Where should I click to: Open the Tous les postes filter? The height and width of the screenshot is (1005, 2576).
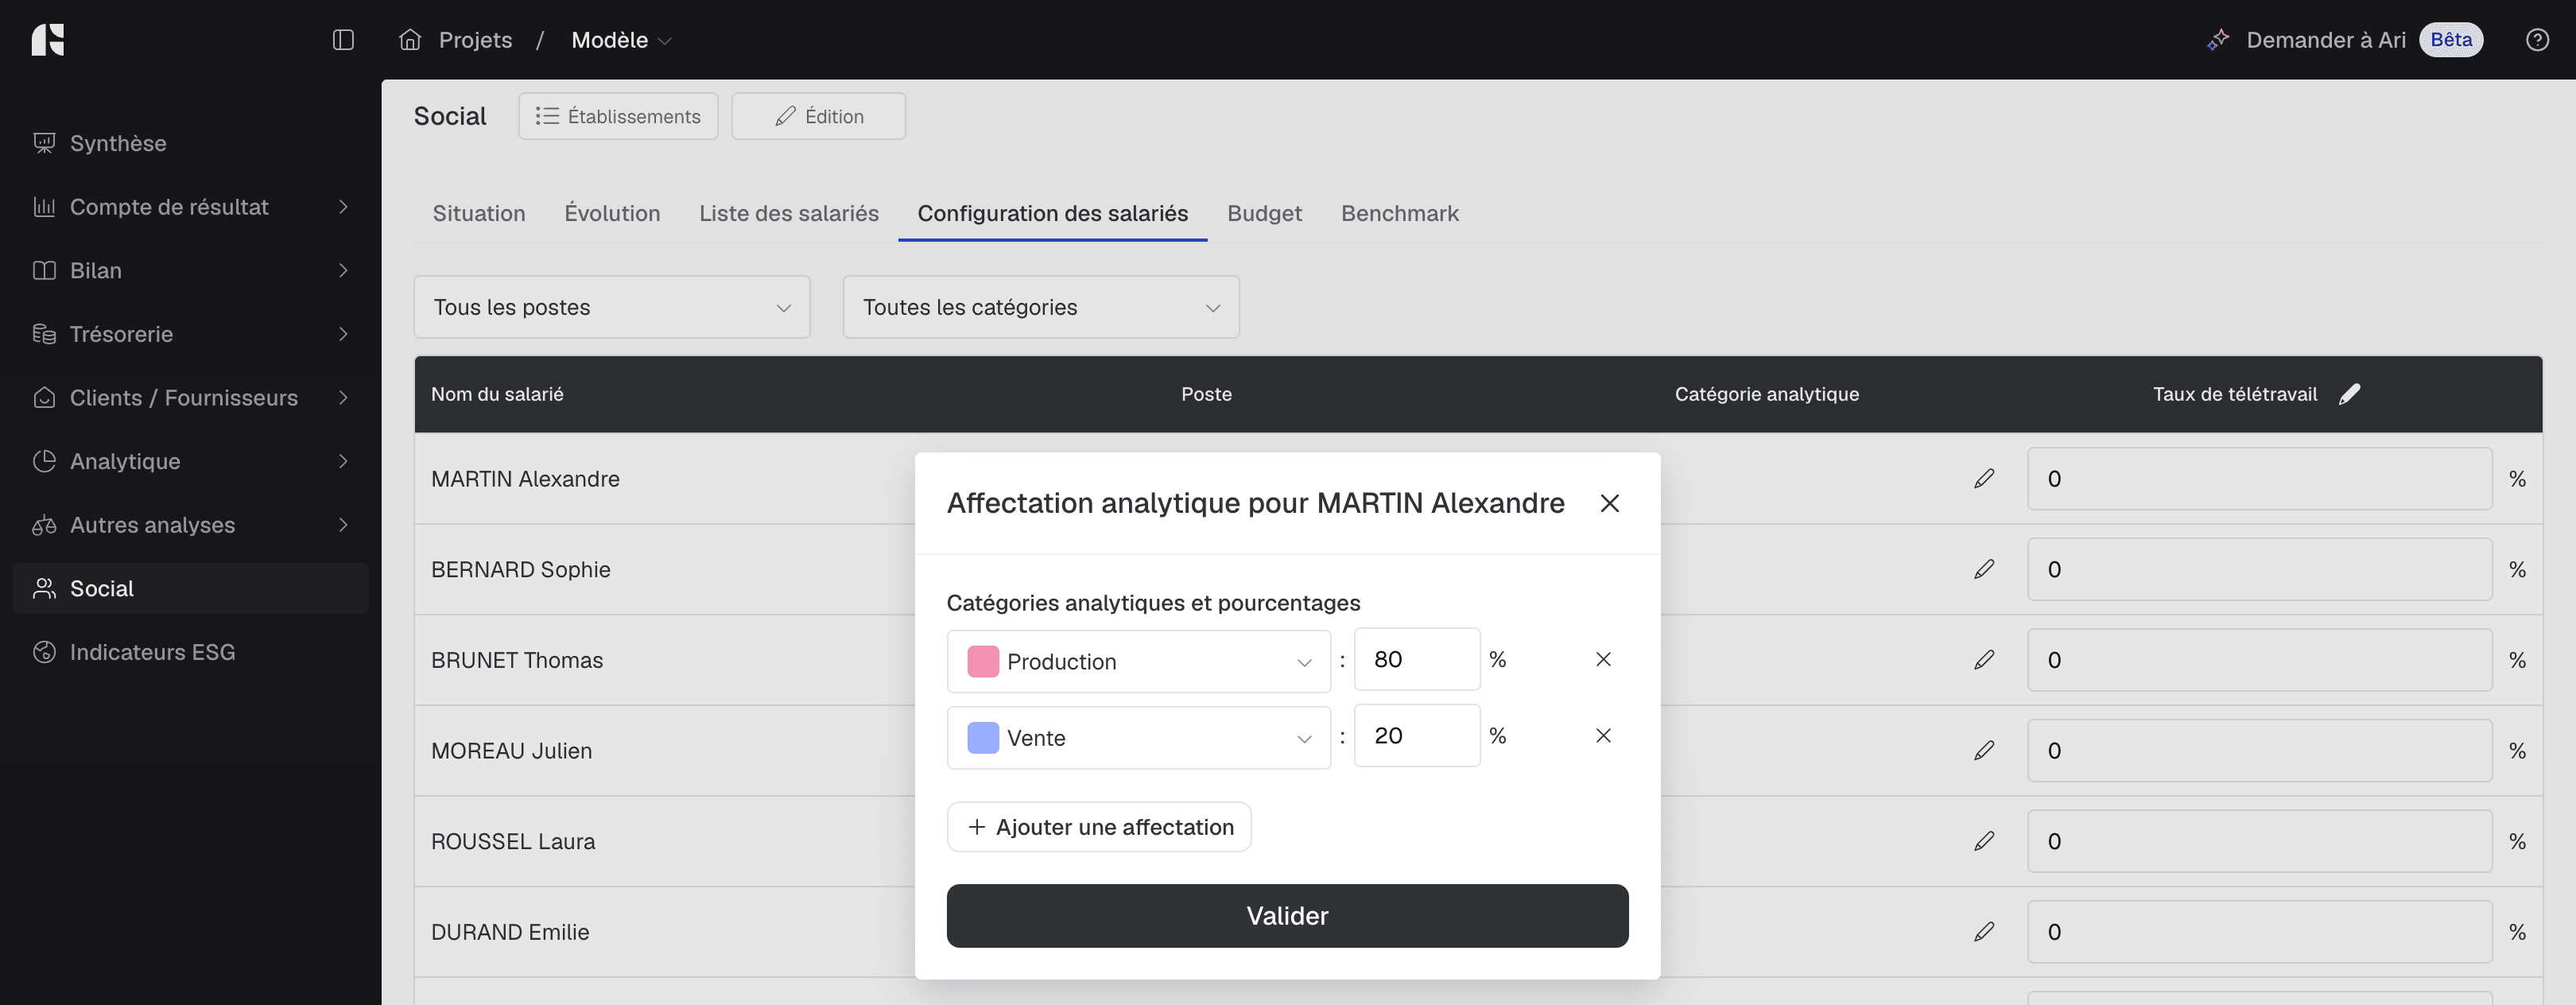[612, 307]
